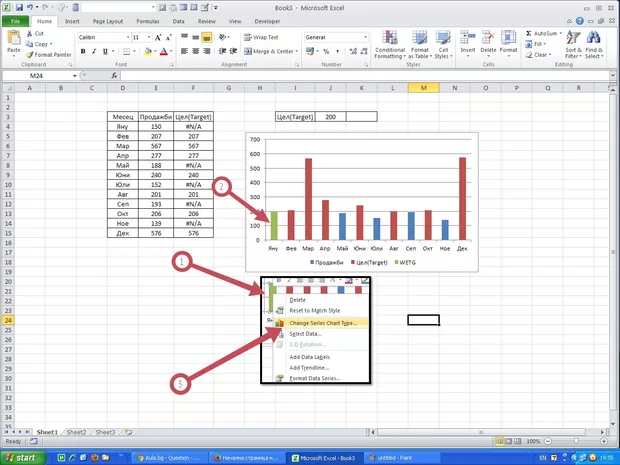Apply Percent Style
620x465 pixels.
[x=326, y=51]
